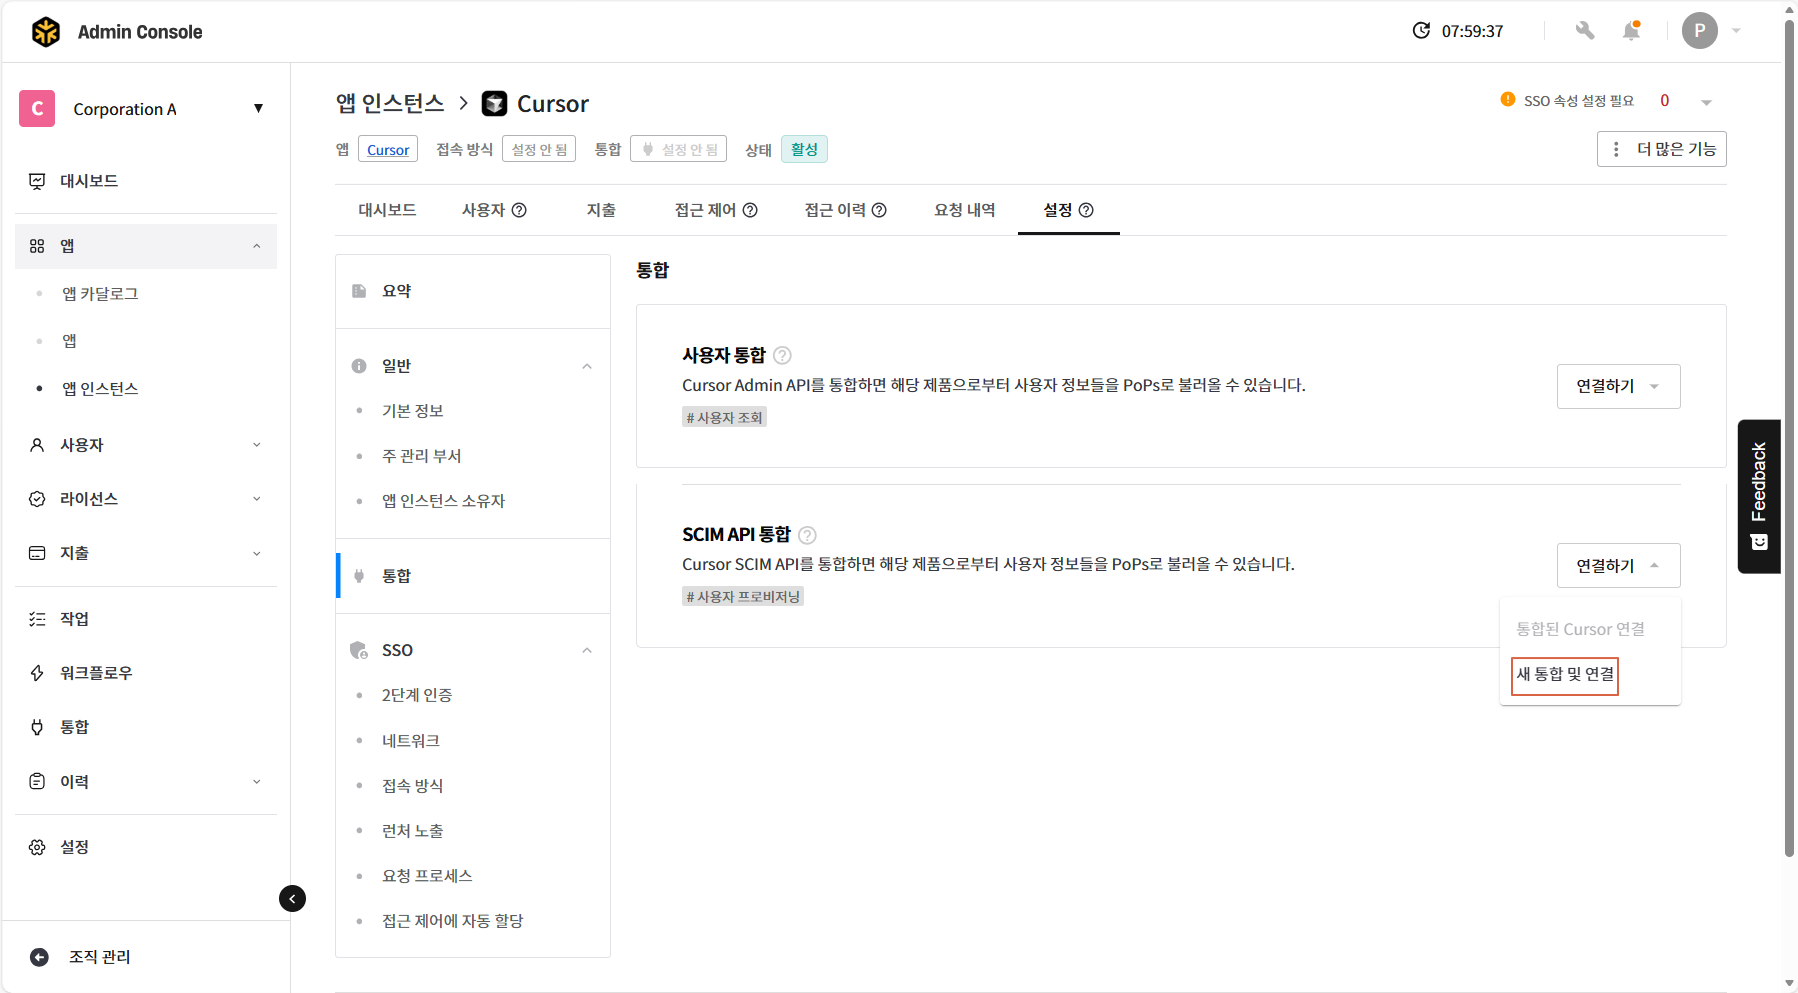This screenshot has width=1798, height=993.
Task: Collapse the SSO settings section
Action: point(587,650)
